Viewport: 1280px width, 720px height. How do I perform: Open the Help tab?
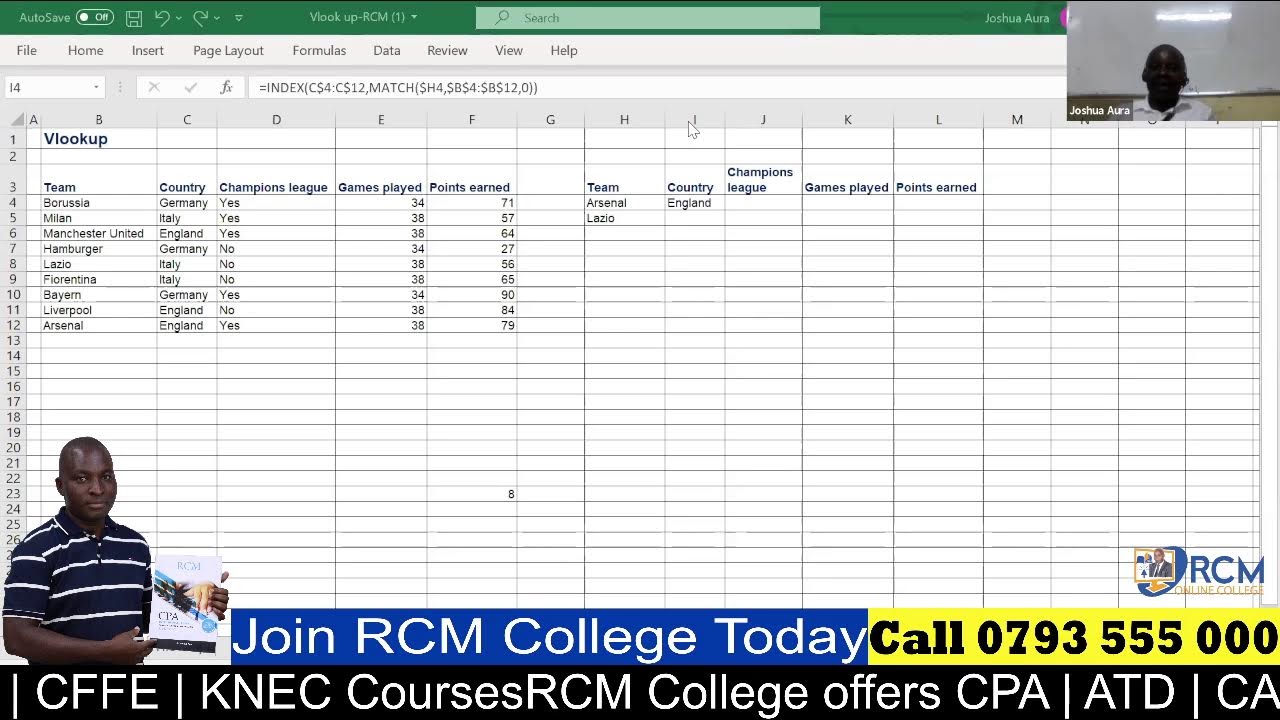[564, 50]
